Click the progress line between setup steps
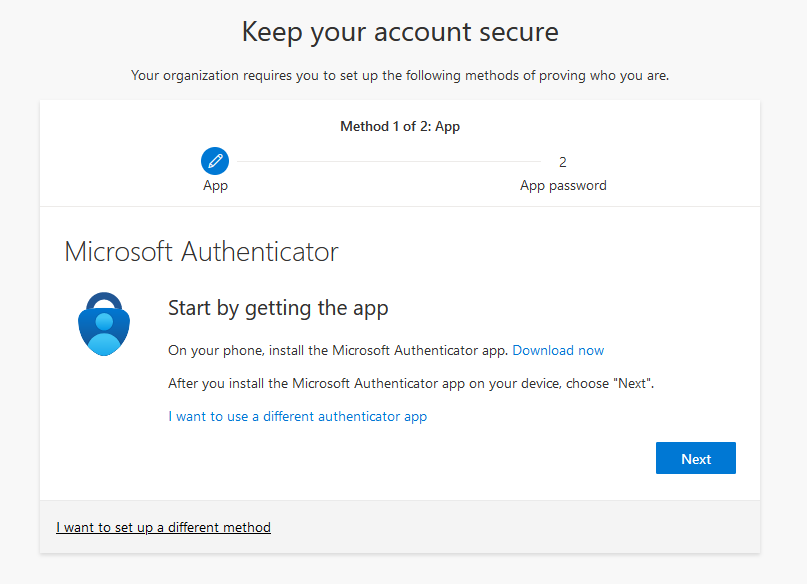Screen dimensions: 807x584 point(389,162)
